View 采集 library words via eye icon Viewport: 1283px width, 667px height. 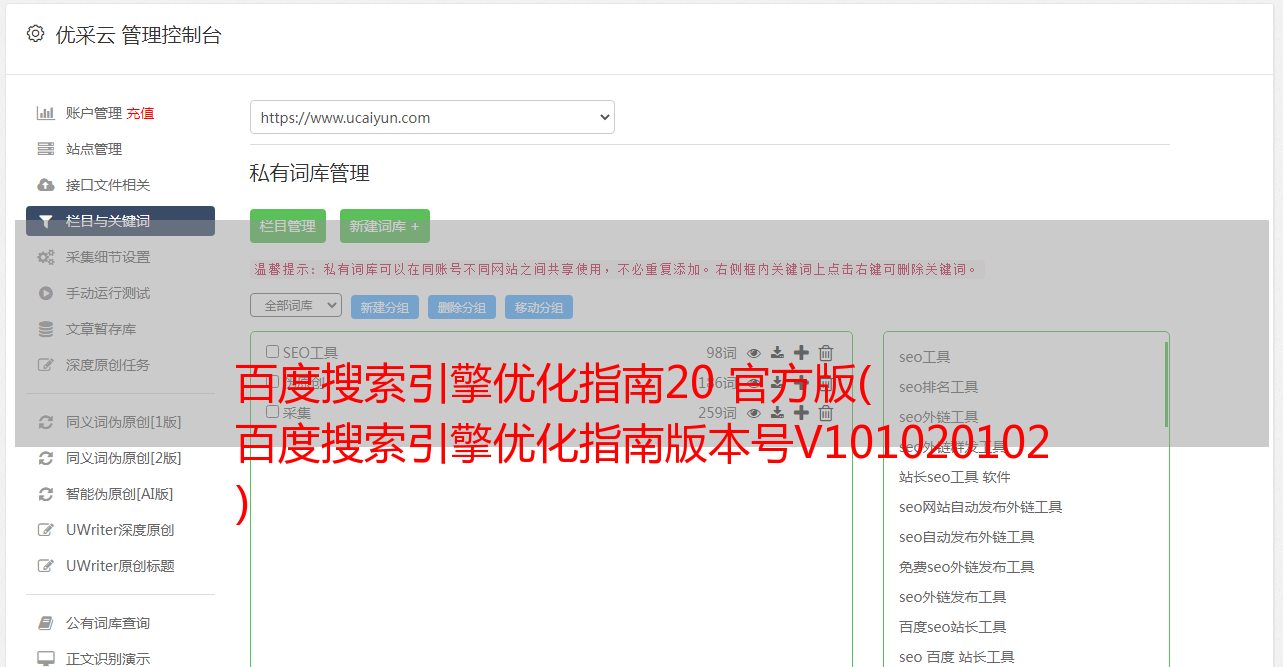(754, 412)
